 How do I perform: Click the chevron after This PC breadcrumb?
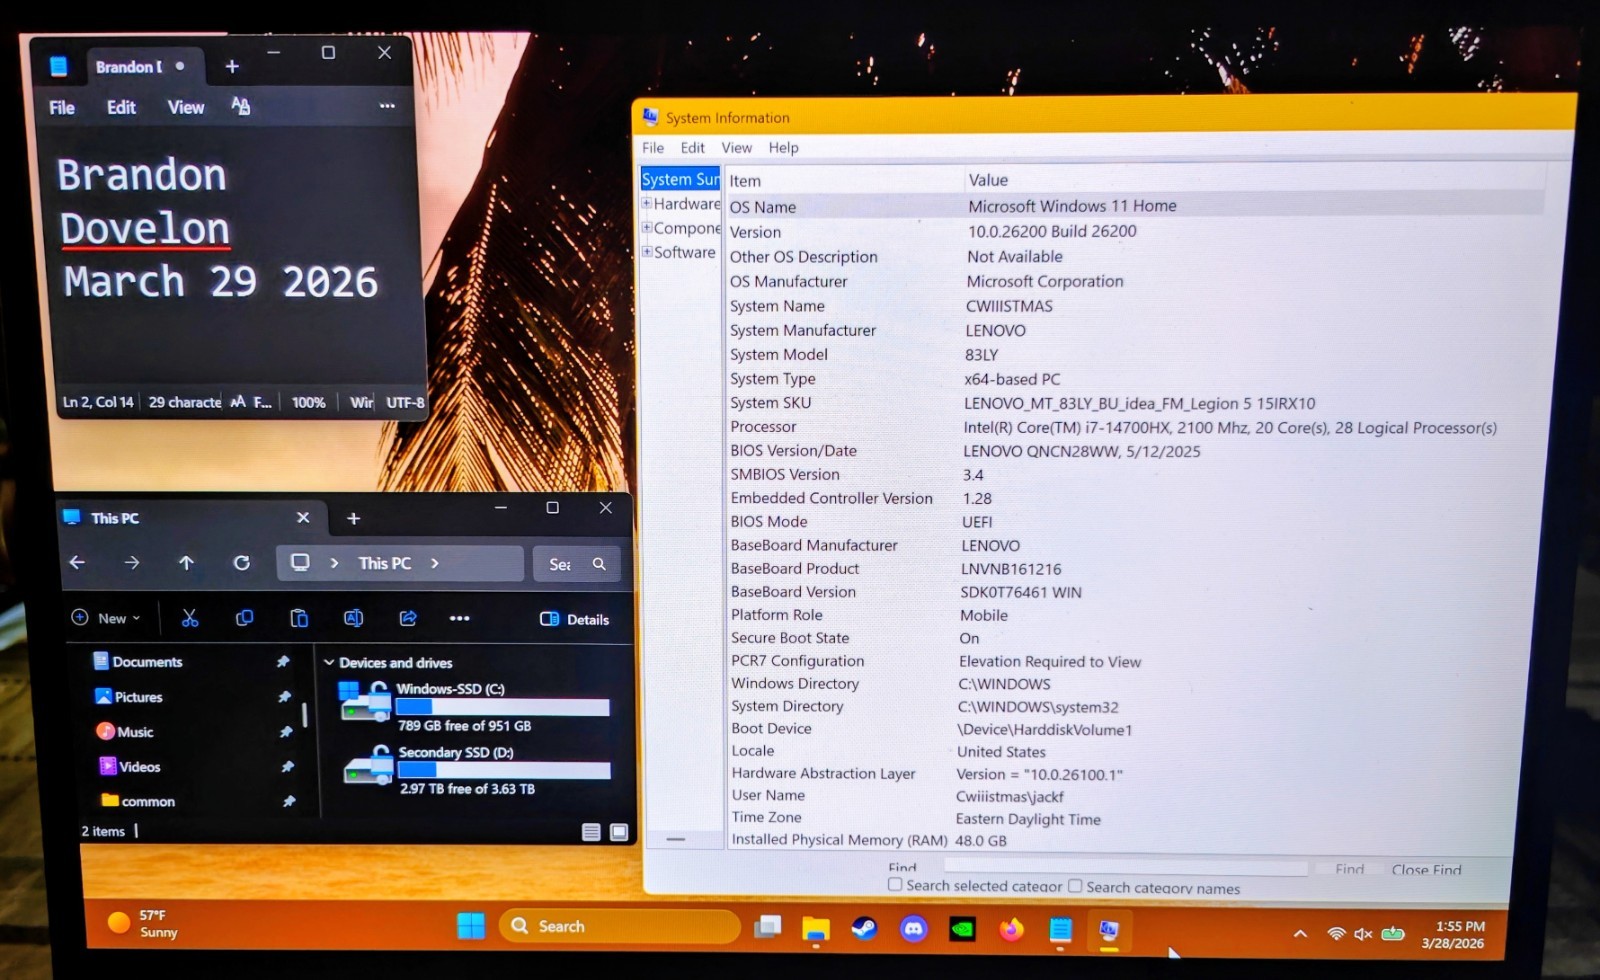click(435, 563)
